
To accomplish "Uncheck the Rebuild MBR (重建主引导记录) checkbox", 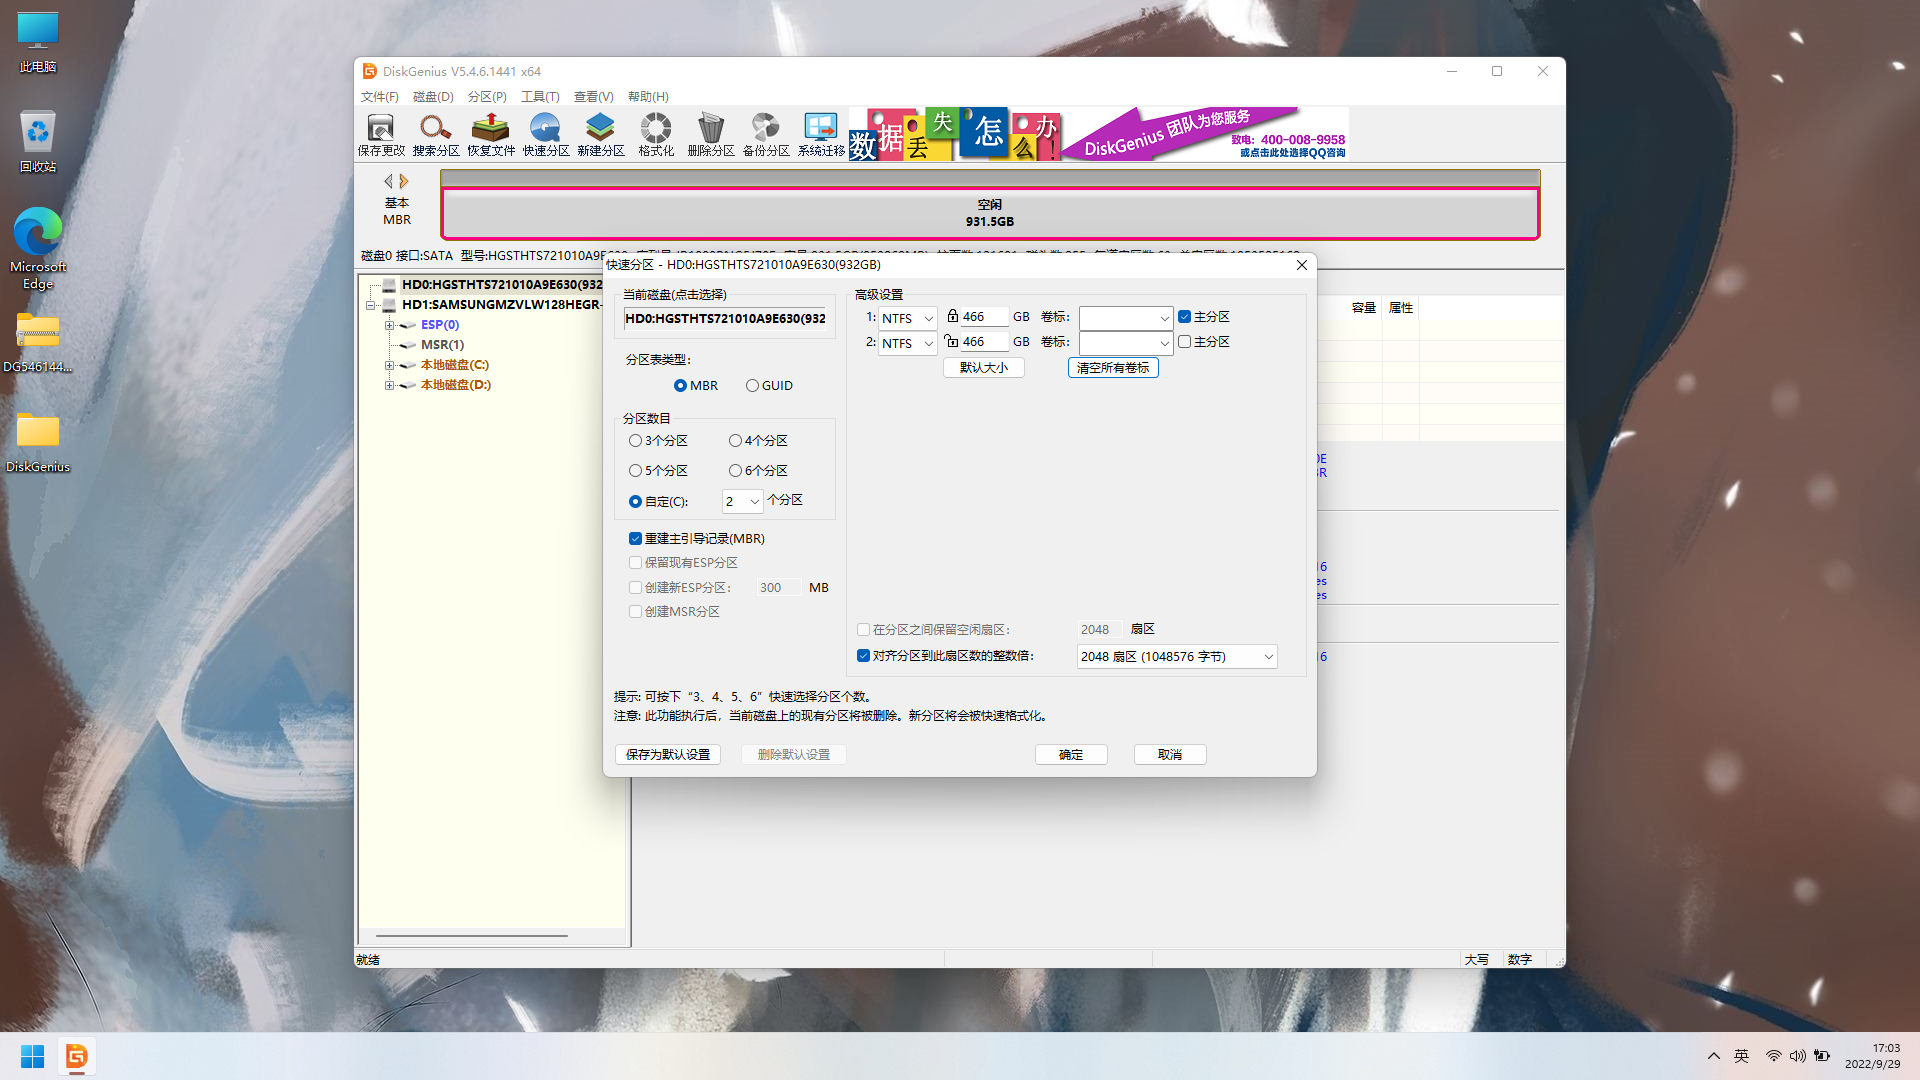I will click(635, 539).
